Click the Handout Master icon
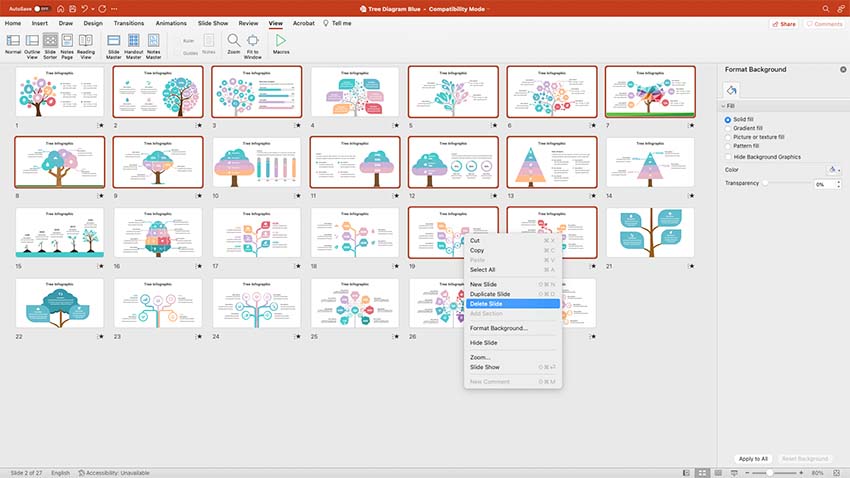Viewport: 850px width, 478px height. pyautogui.click(x=134, y=44)
